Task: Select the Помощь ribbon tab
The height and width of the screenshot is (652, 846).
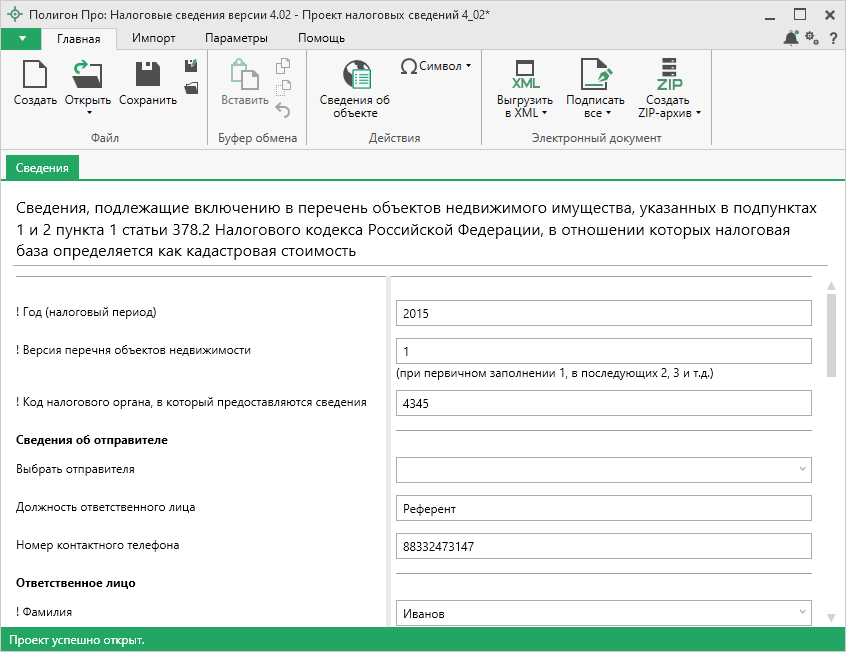Action: [x=321, y=38]
